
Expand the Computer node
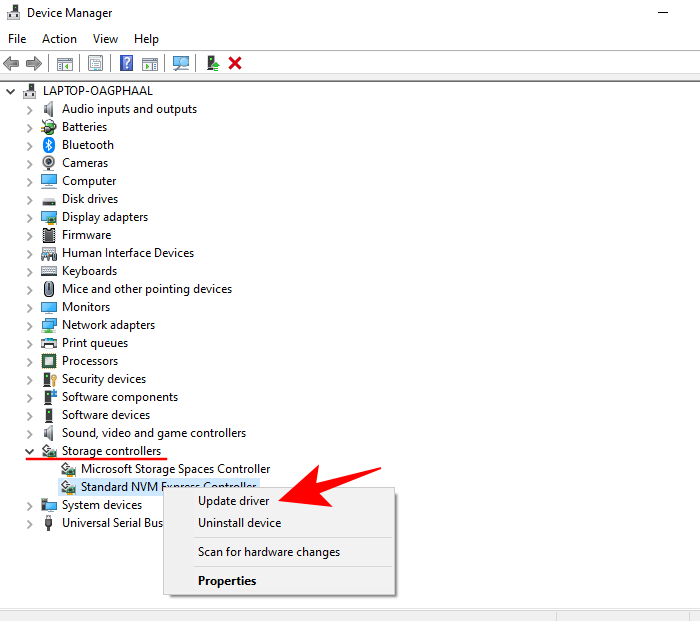point(29,182)
